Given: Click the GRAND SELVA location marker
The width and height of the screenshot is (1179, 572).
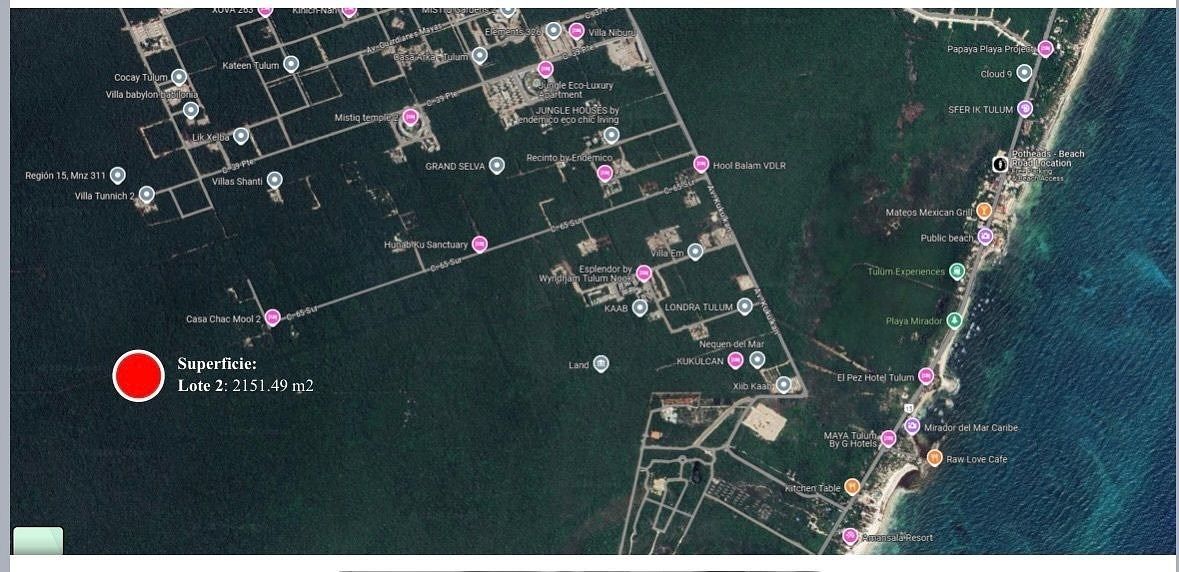Looking at the screenshot, I should (x=496, y=166).
